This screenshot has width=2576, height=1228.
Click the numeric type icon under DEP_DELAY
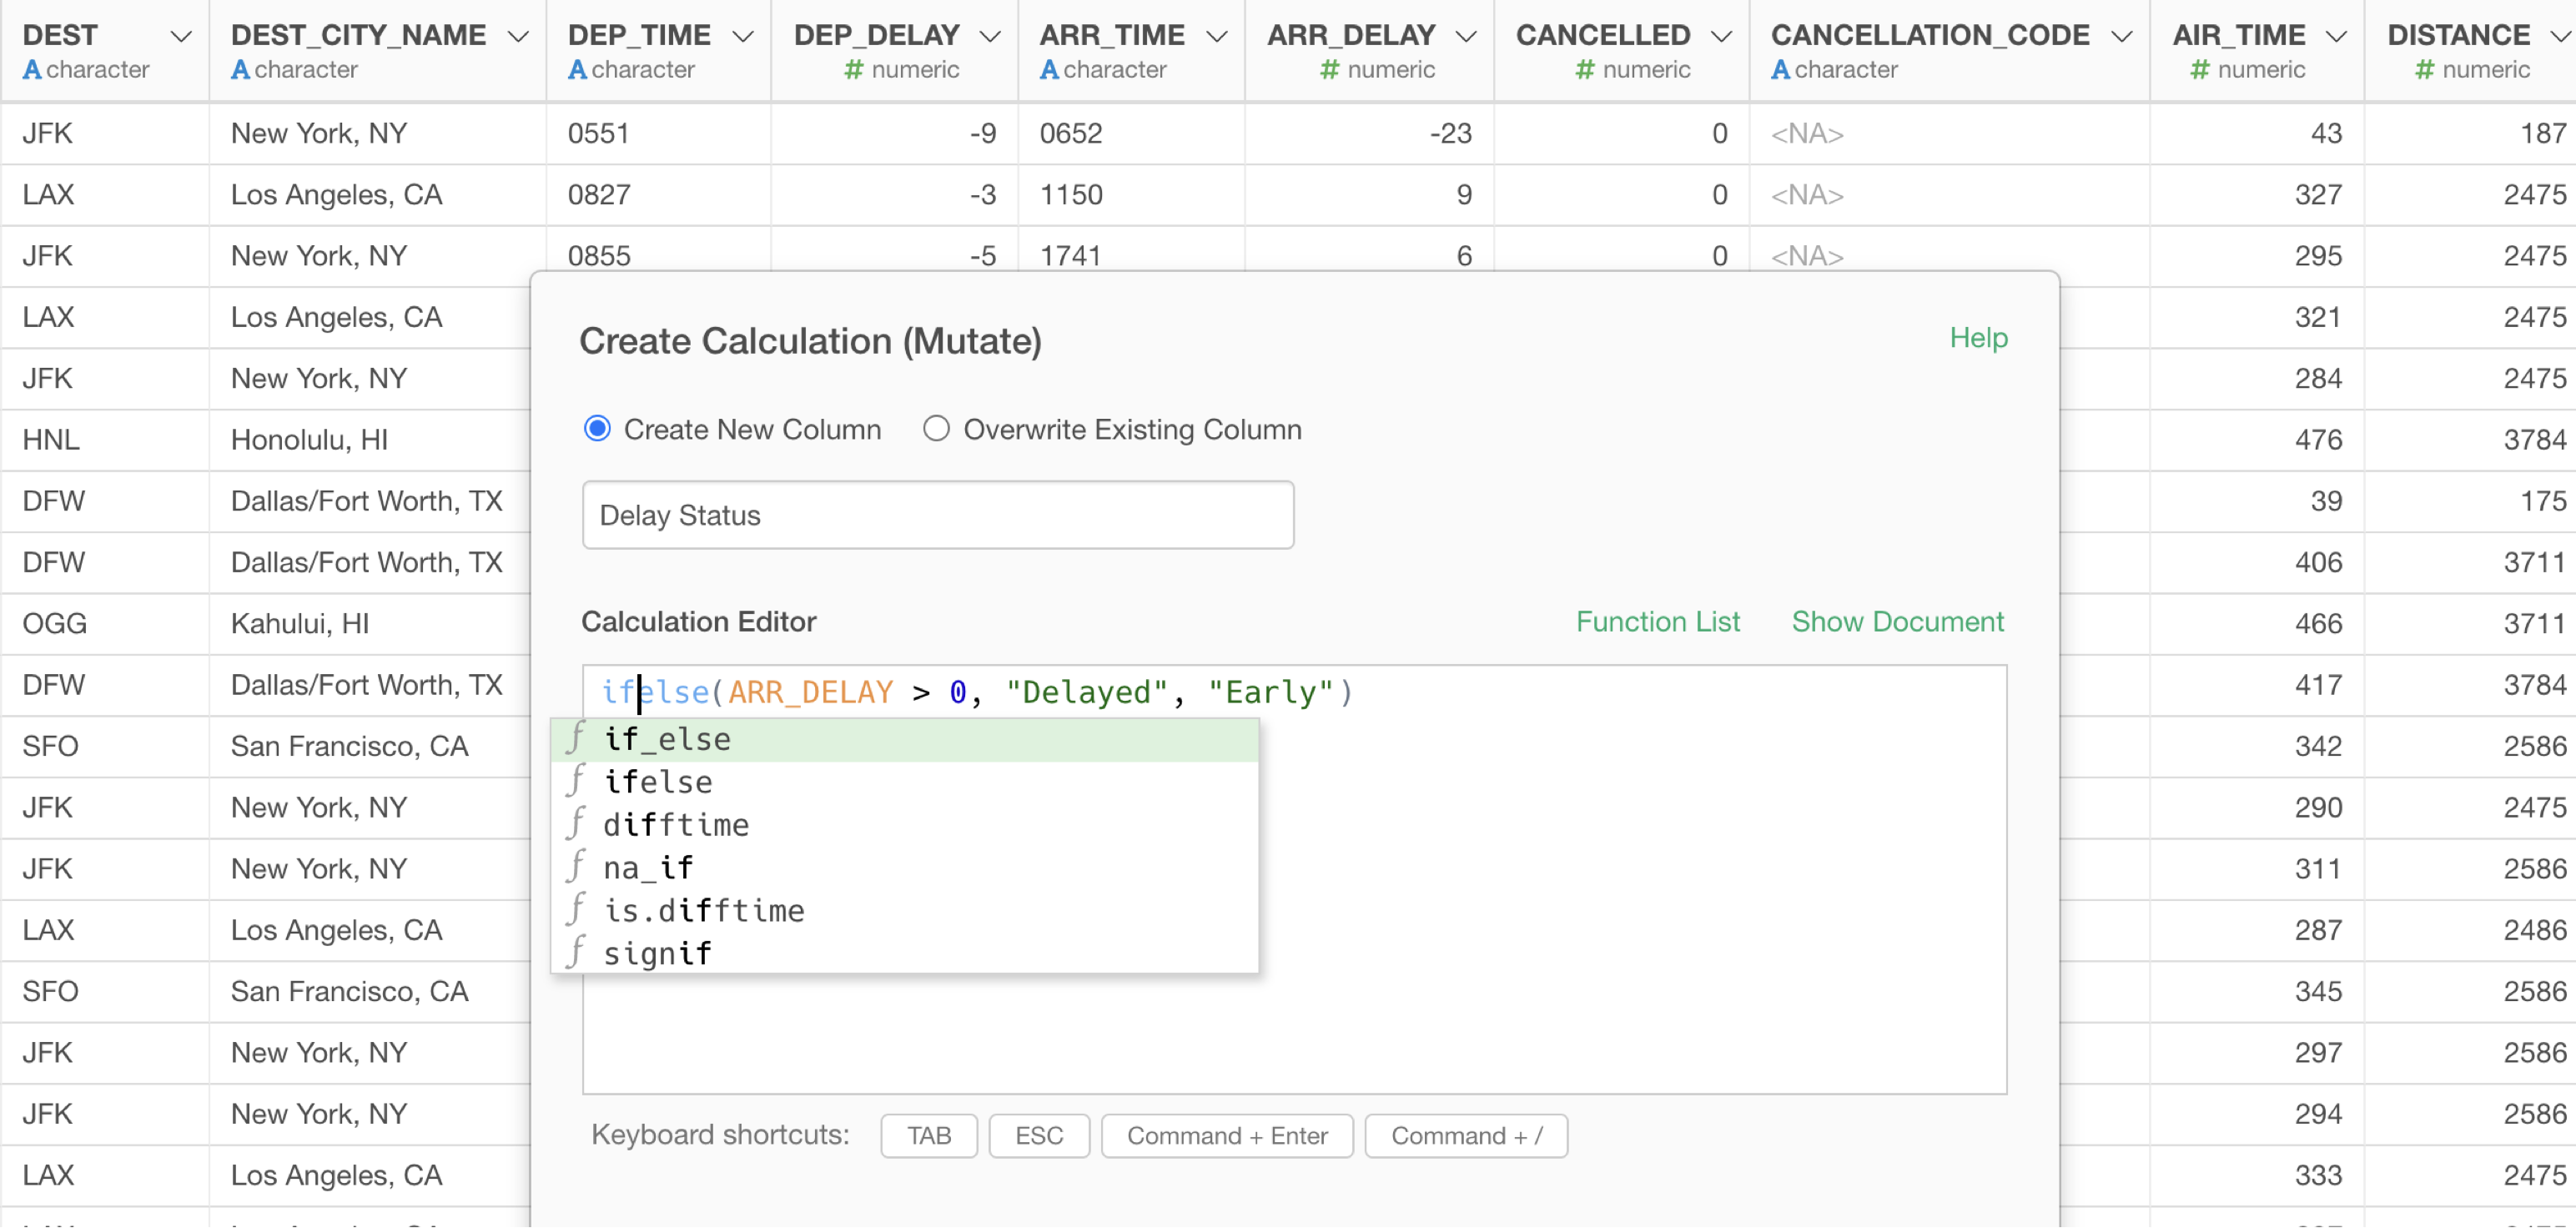[x=853, y=70]
